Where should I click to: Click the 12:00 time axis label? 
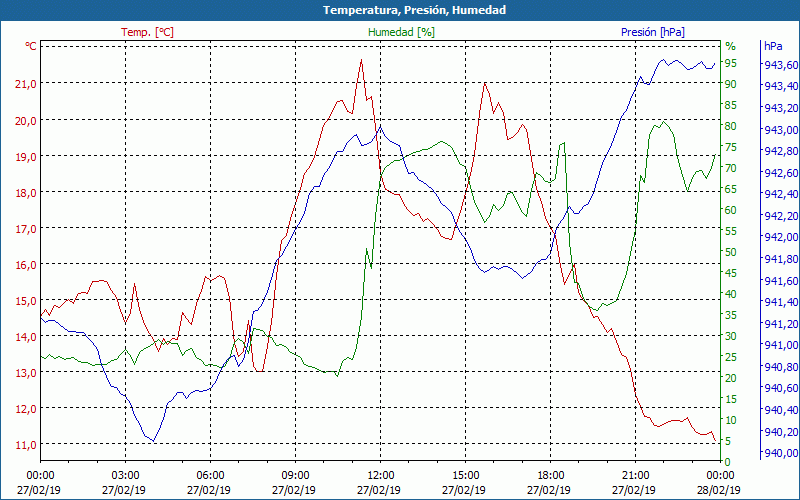tap(380, 476)
